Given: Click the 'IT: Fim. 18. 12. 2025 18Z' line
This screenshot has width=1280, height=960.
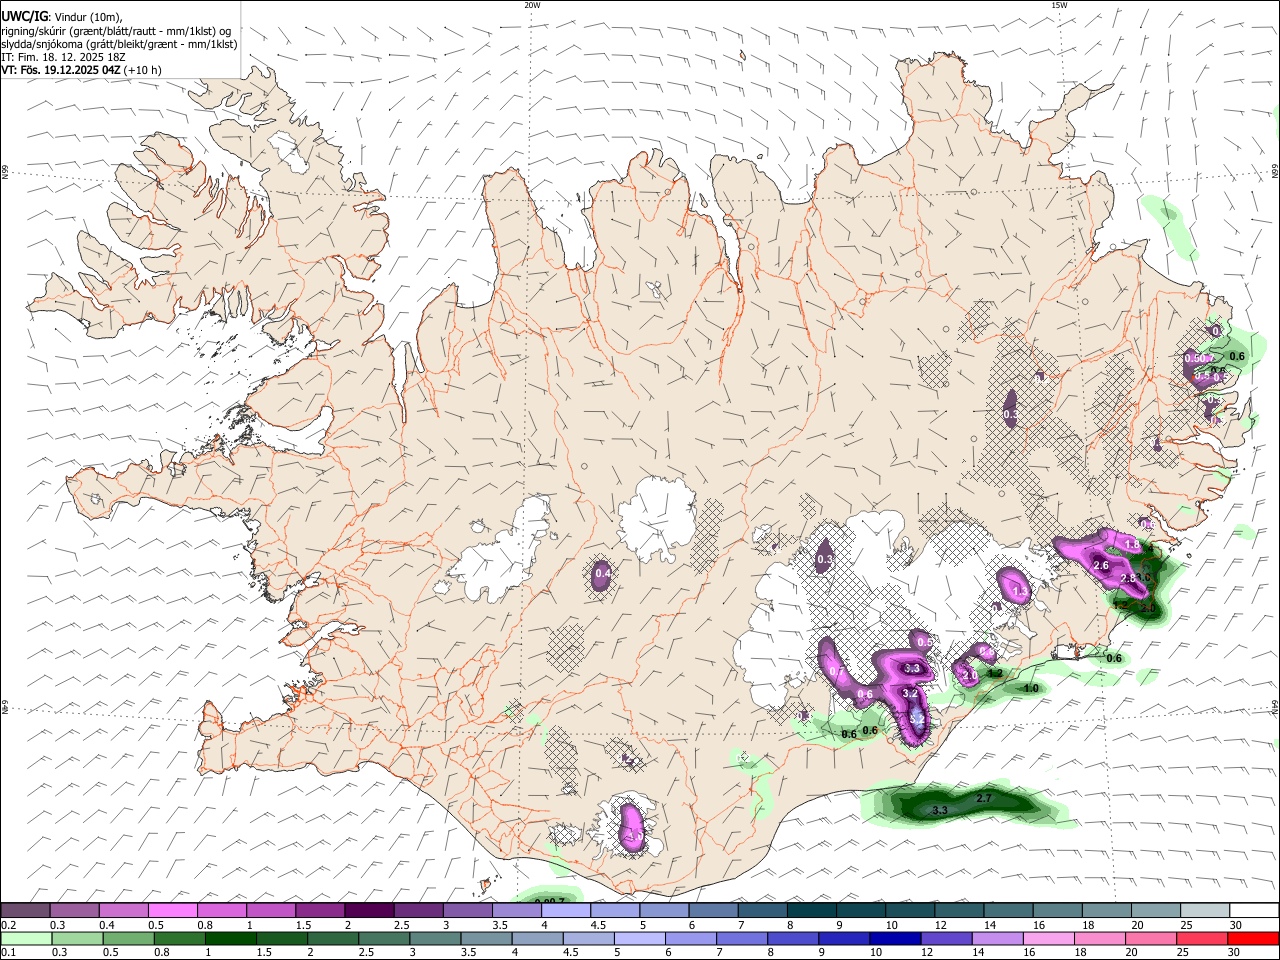Looking at the screenshot, I should pos(64,57).
